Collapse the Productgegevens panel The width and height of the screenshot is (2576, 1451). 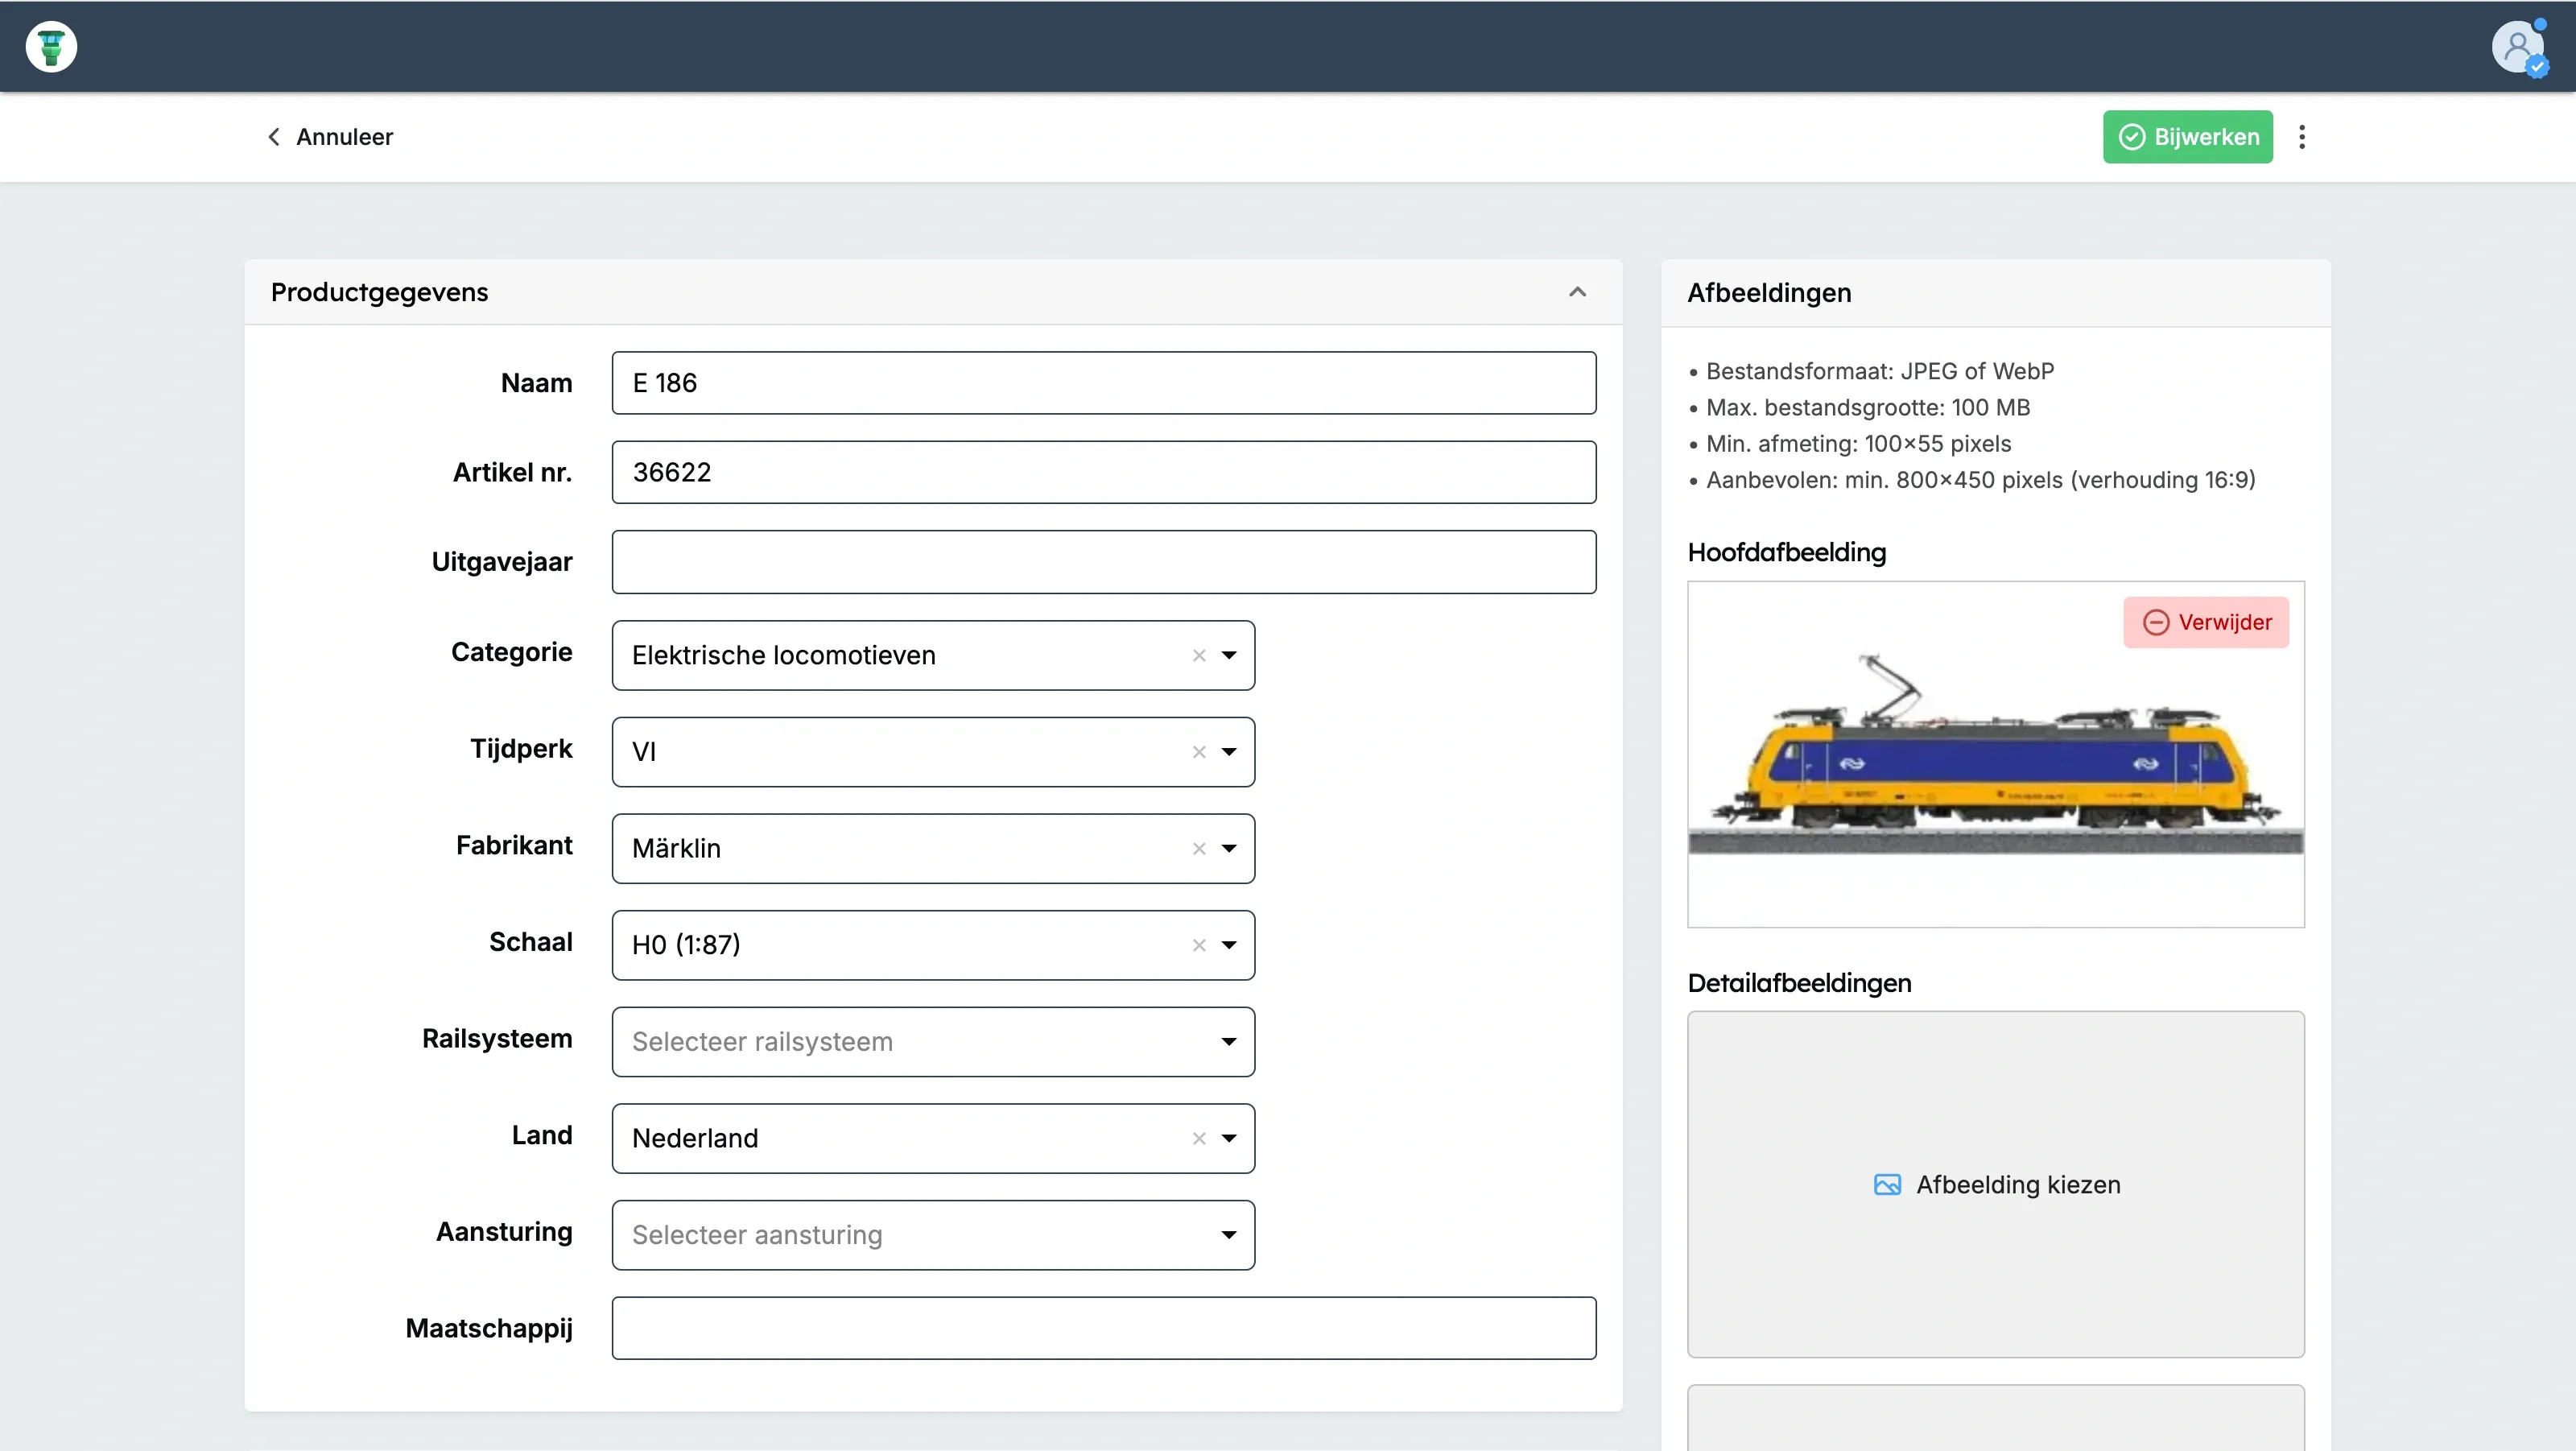pyautogui.click(x=1577, y=292)
